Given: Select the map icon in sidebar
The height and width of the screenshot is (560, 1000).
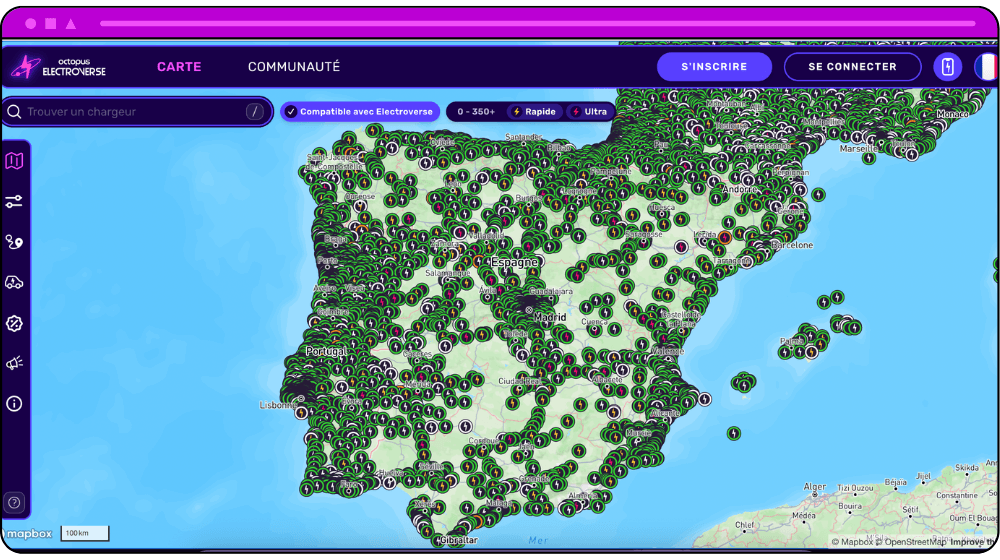Looking at the screenshot, I should [14, 161].
